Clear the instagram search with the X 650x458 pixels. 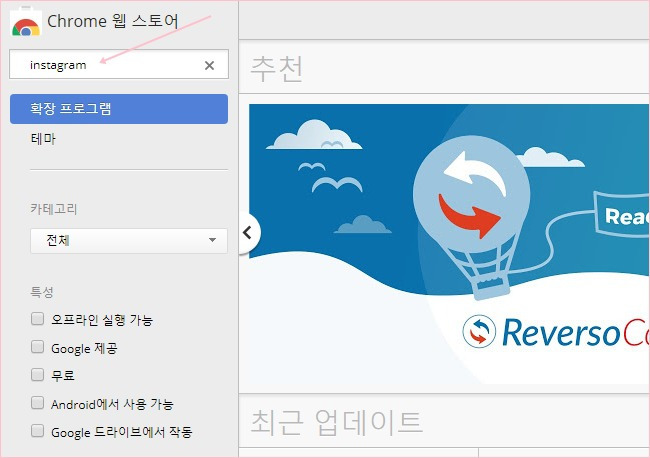(209, 65)
